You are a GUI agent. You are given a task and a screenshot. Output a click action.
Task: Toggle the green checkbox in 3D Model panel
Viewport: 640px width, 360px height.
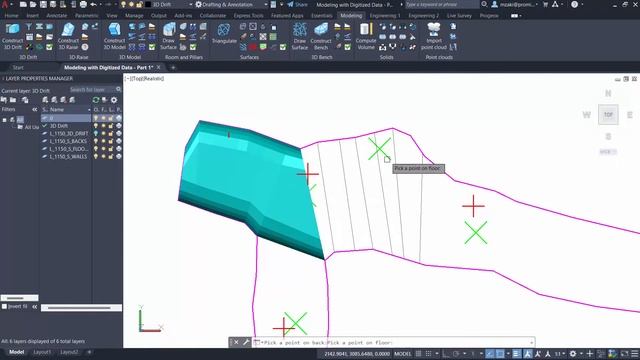tap(152, 47)
